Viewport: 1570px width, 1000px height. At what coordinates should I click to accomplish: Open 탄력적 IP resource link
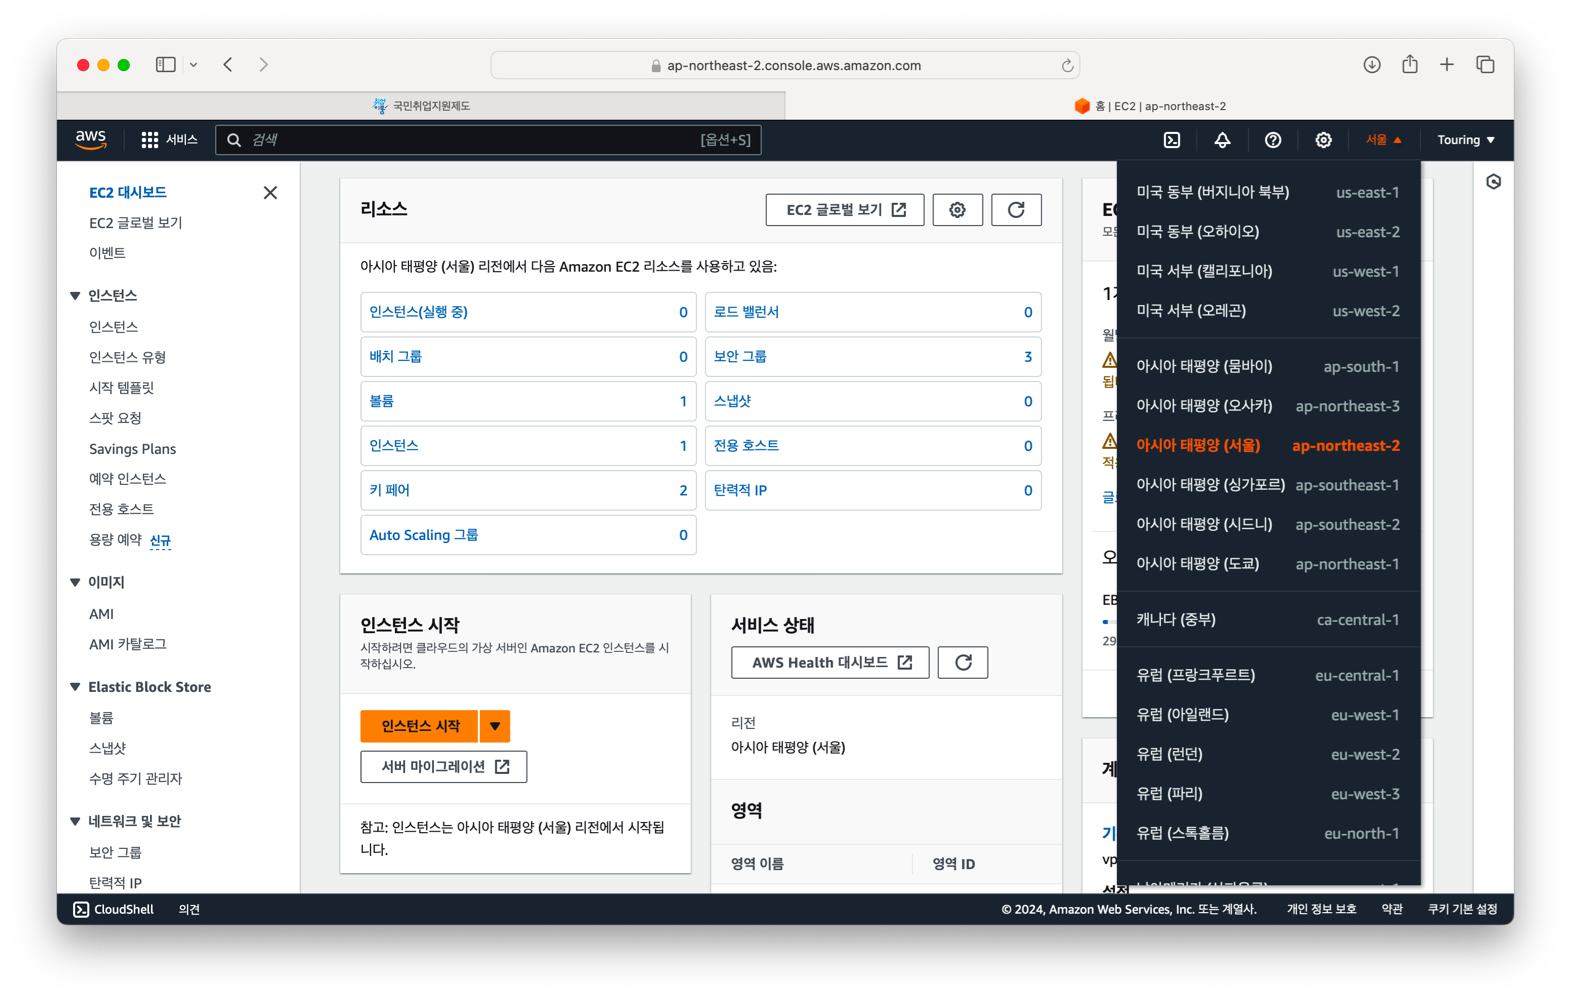[x=740, y=490]
